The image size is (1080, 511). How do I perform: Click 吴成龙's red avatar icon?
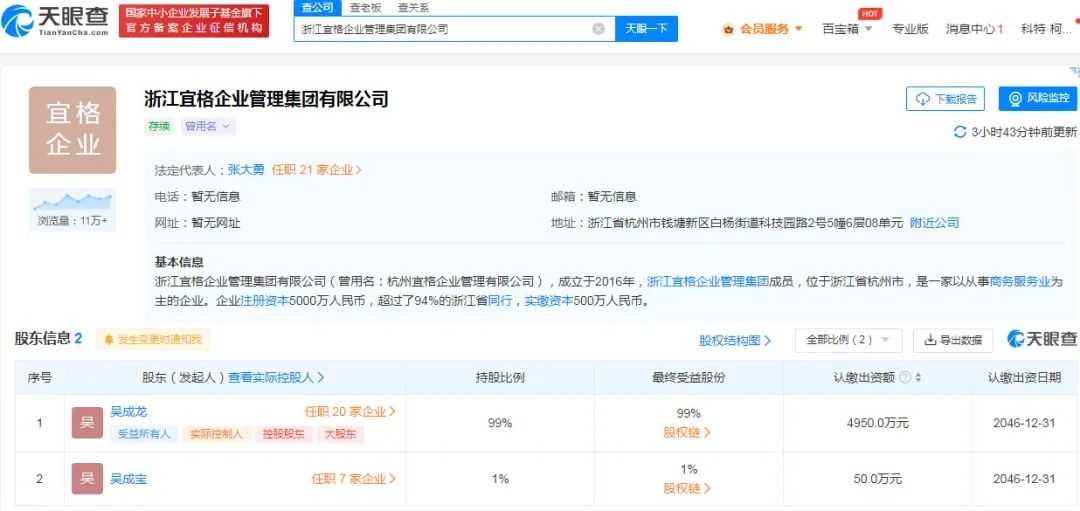[87, 422]
